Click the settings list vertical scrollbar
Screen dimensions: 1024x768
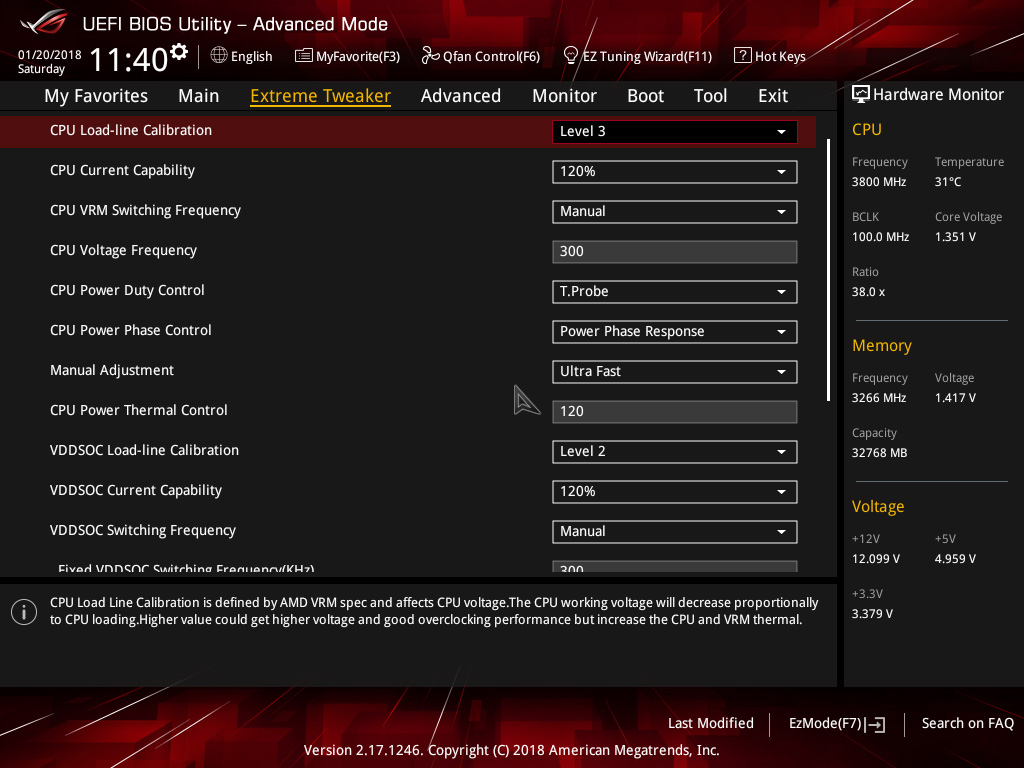coord(828,270)
